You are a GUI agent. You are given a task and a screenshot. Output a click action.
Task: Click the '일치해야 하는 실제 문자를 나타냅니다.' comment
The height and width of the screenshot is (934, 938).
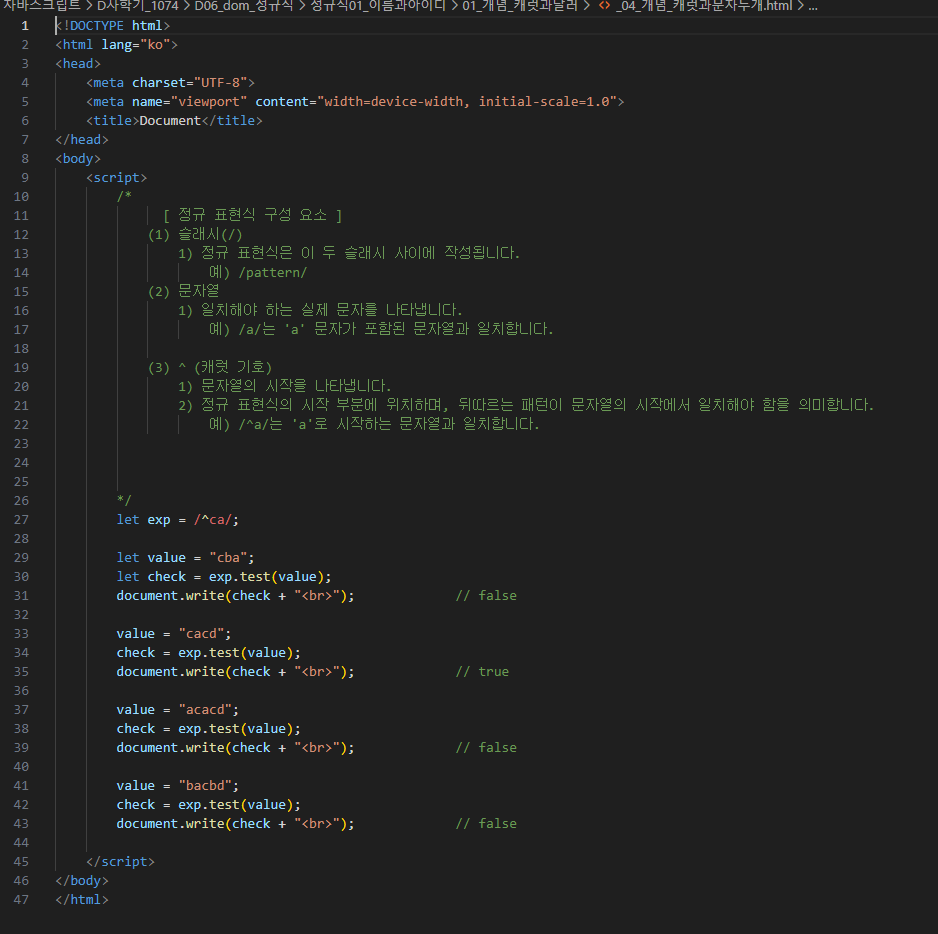[331, 311]
